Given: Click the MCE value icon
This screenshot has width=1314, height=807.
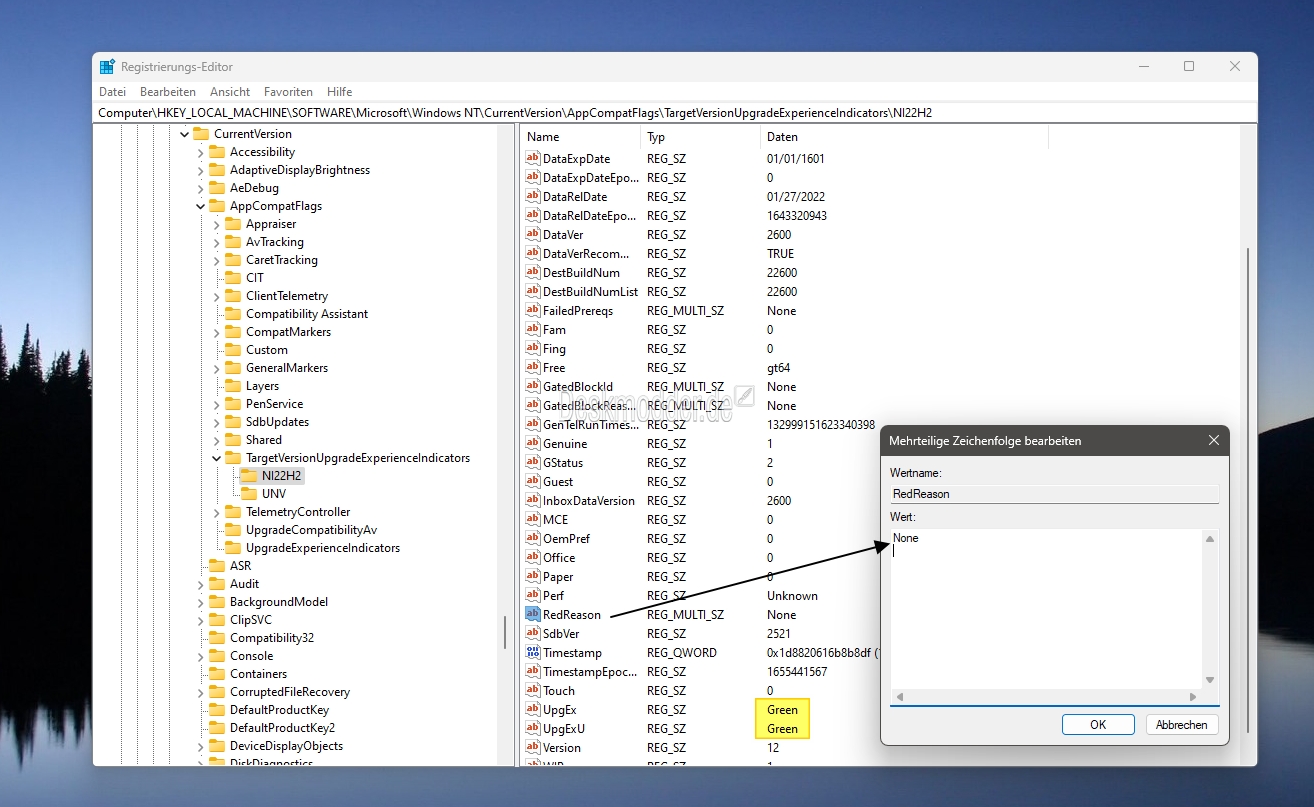Looking at the screenshot, I should pos(532,519).
